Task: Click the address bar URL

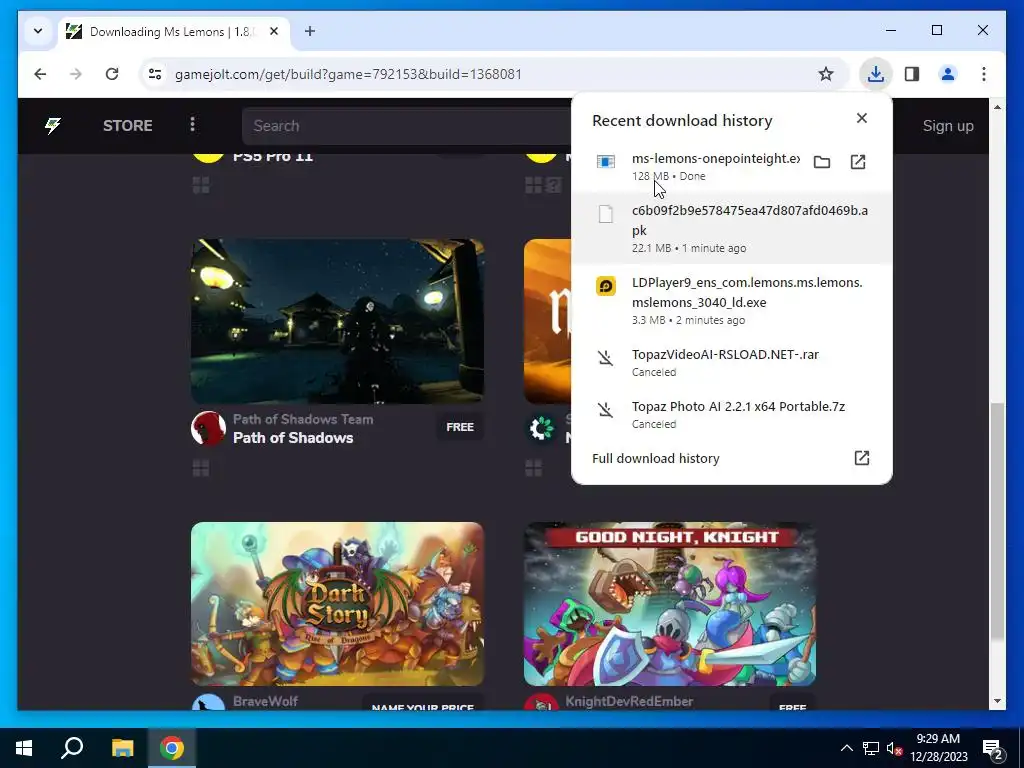Action: tap(348, 74)
